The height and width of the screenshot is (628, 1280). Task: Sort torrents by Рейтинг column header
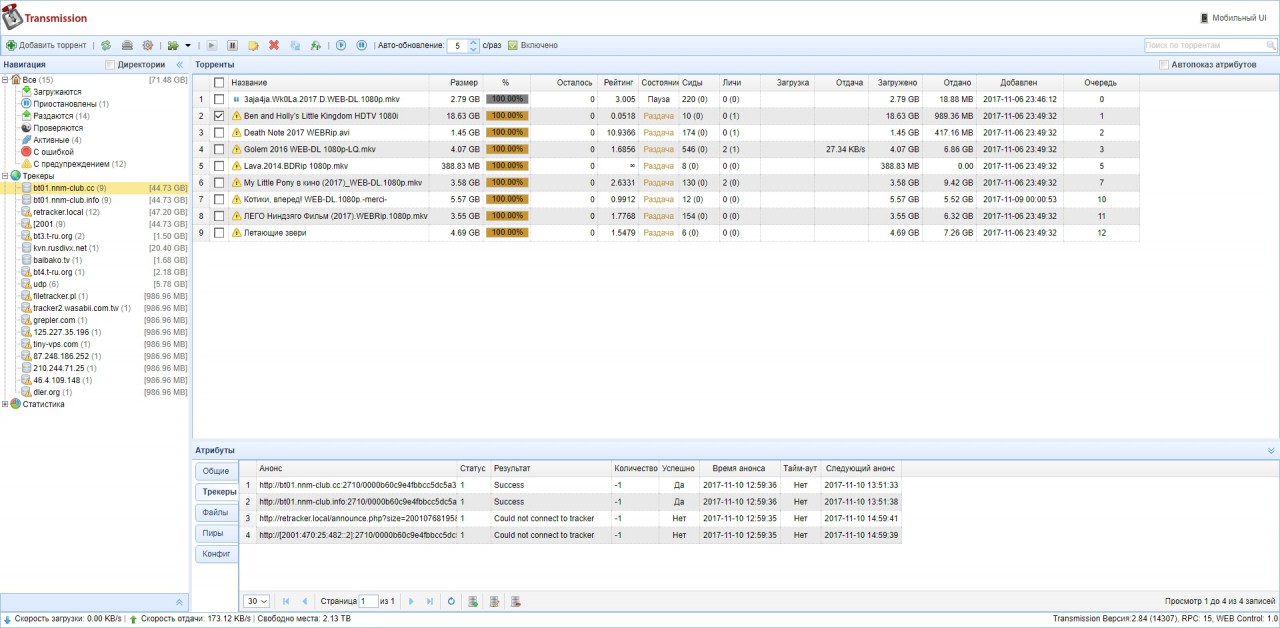[619, 82]
